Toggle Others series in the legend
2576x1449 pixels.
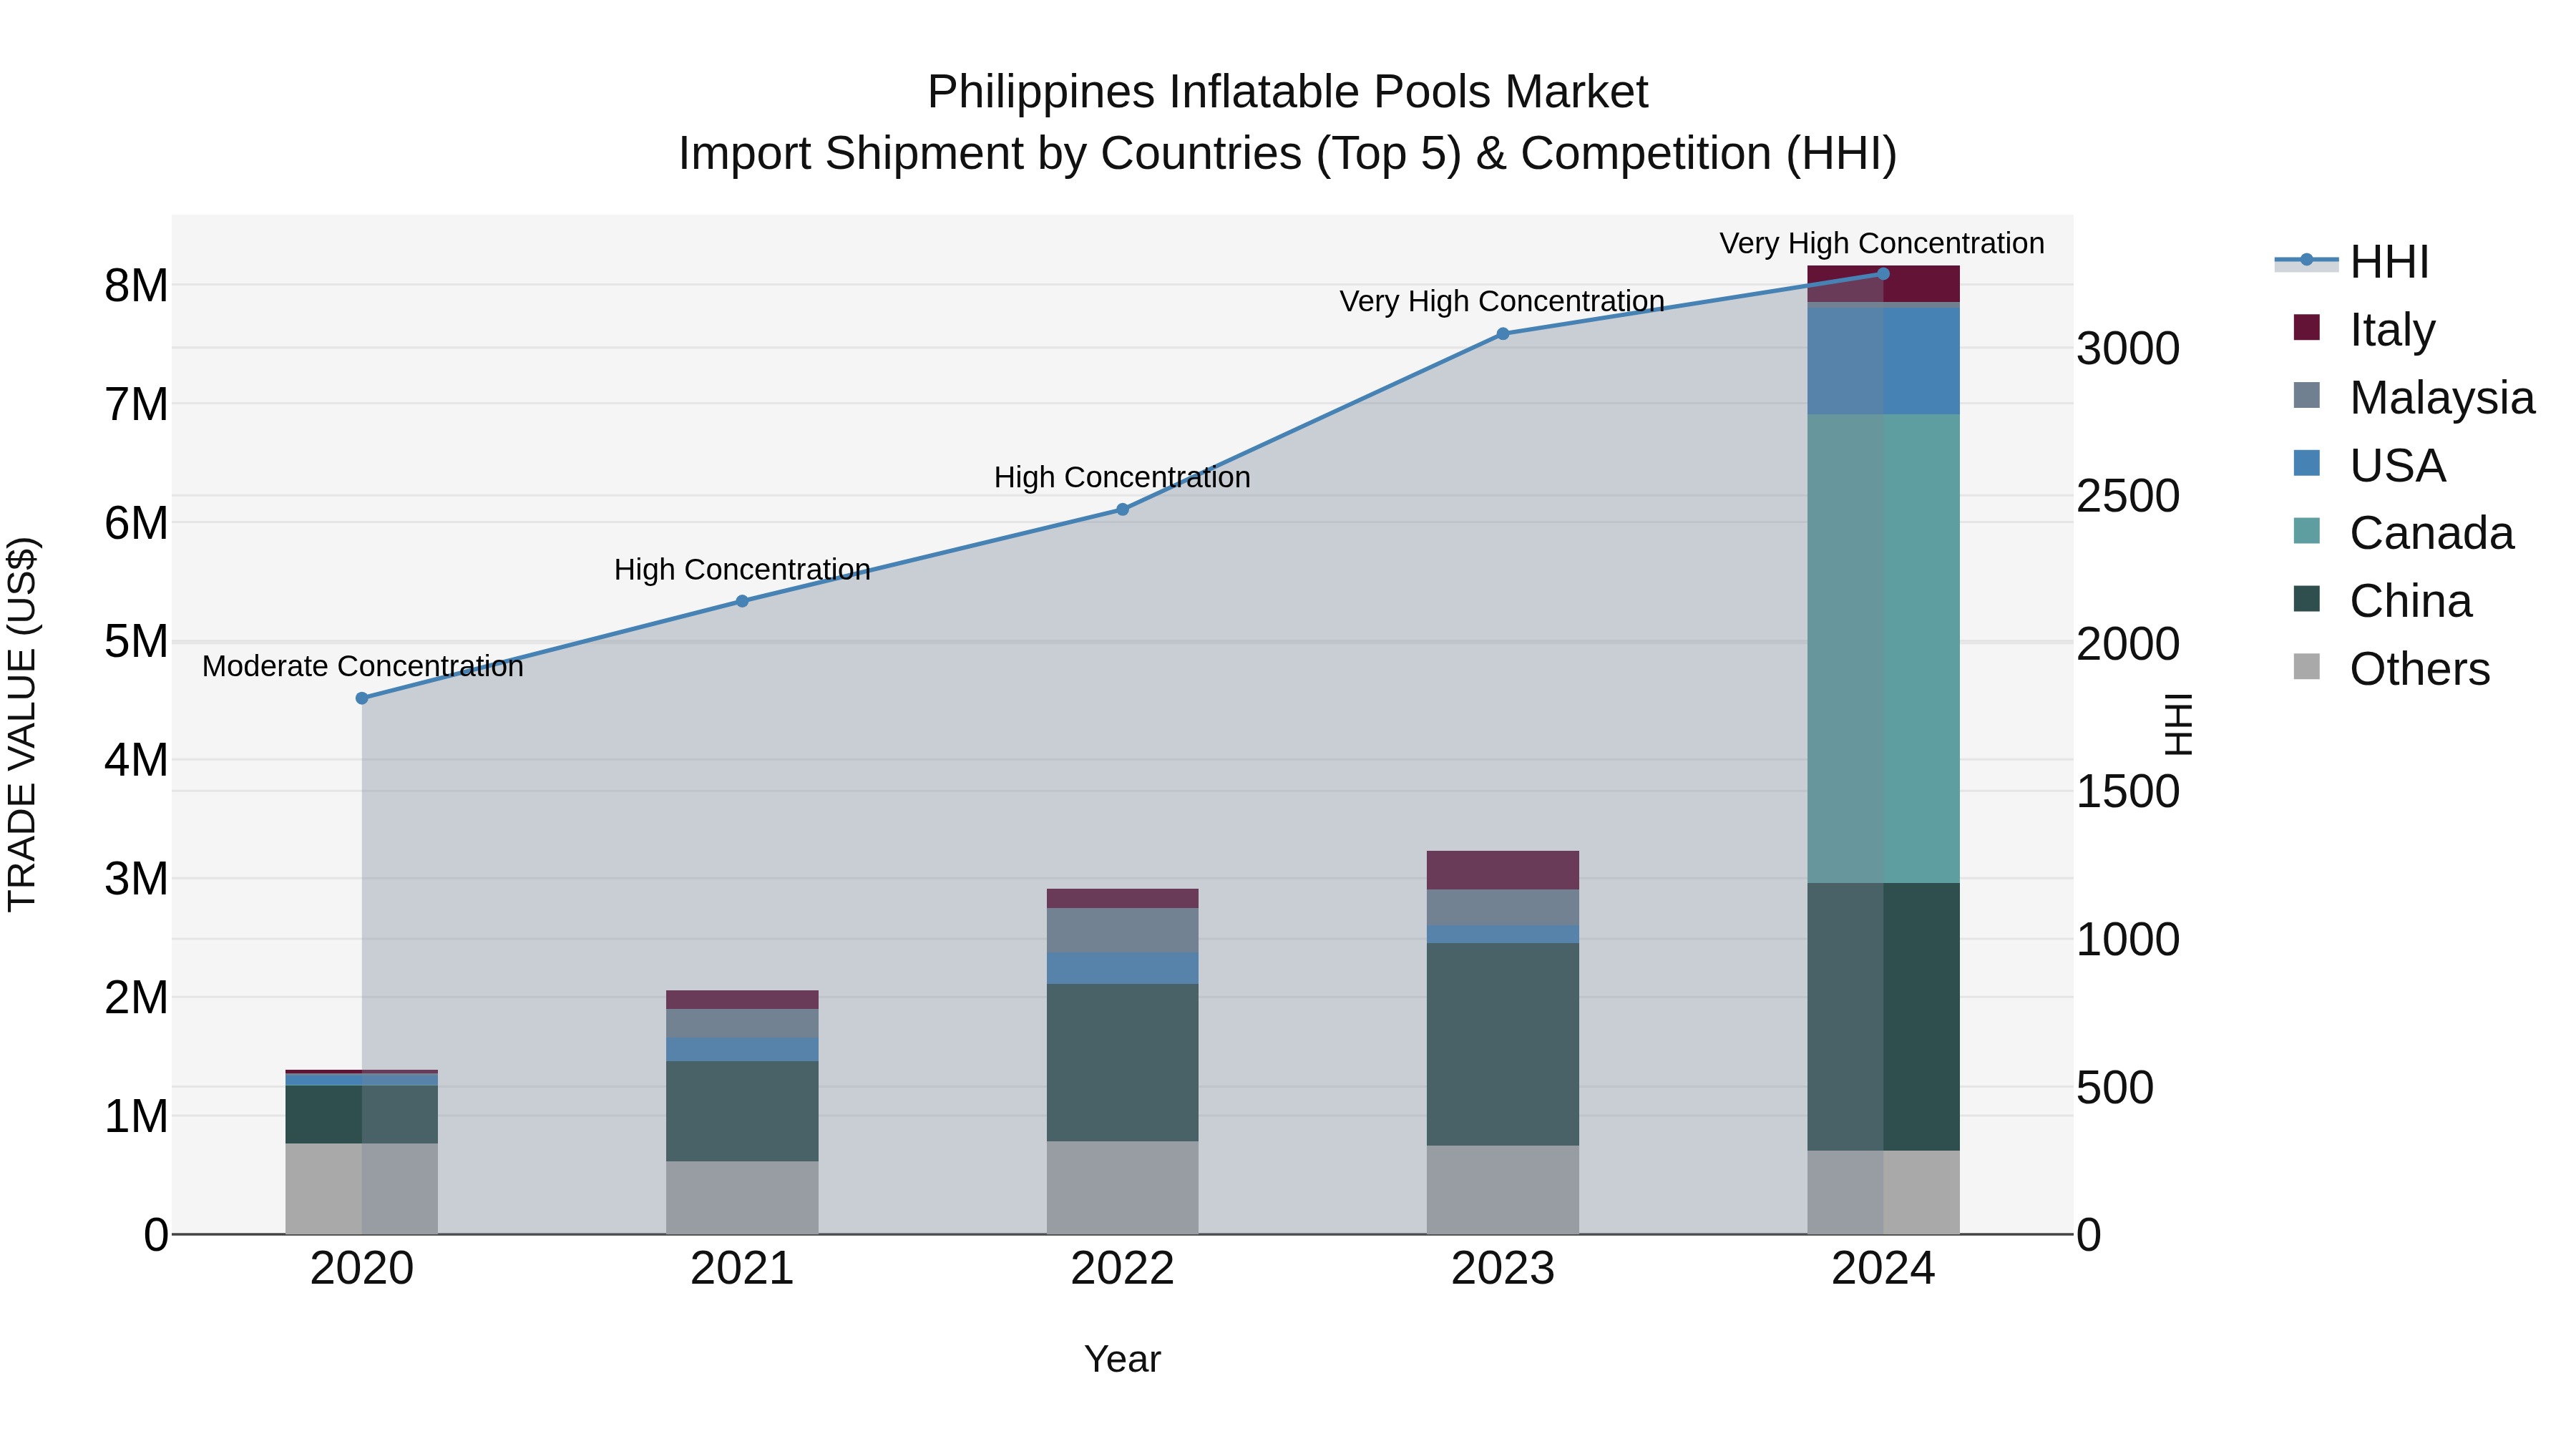tap(2391, 669)
